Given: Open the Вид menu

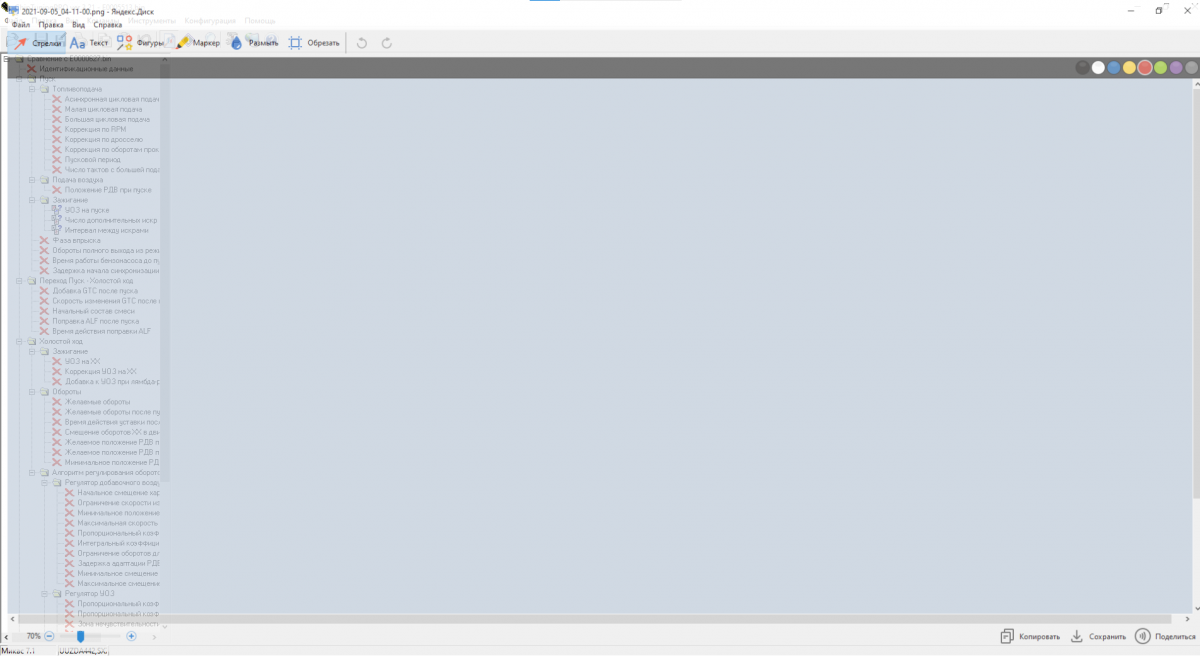Looking at the screenshot, I should (x=78, y=24).
